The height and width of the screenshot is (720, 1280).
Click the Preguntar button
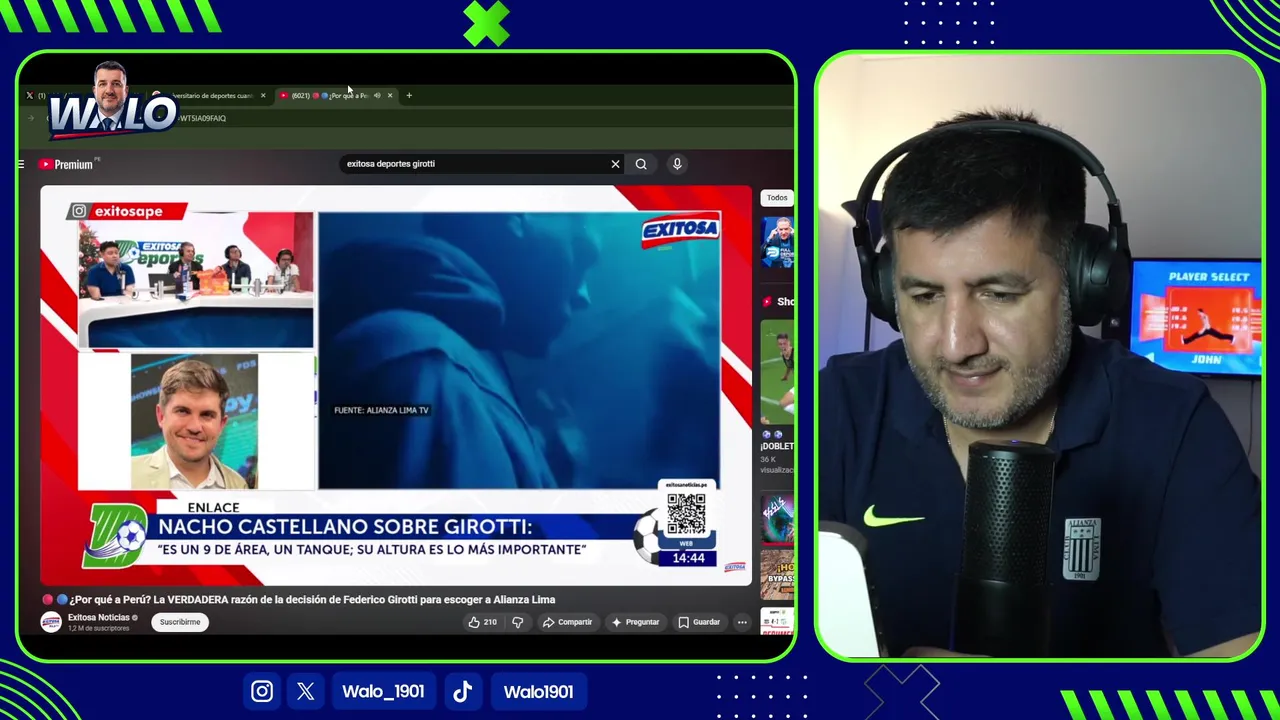[635, 622]
